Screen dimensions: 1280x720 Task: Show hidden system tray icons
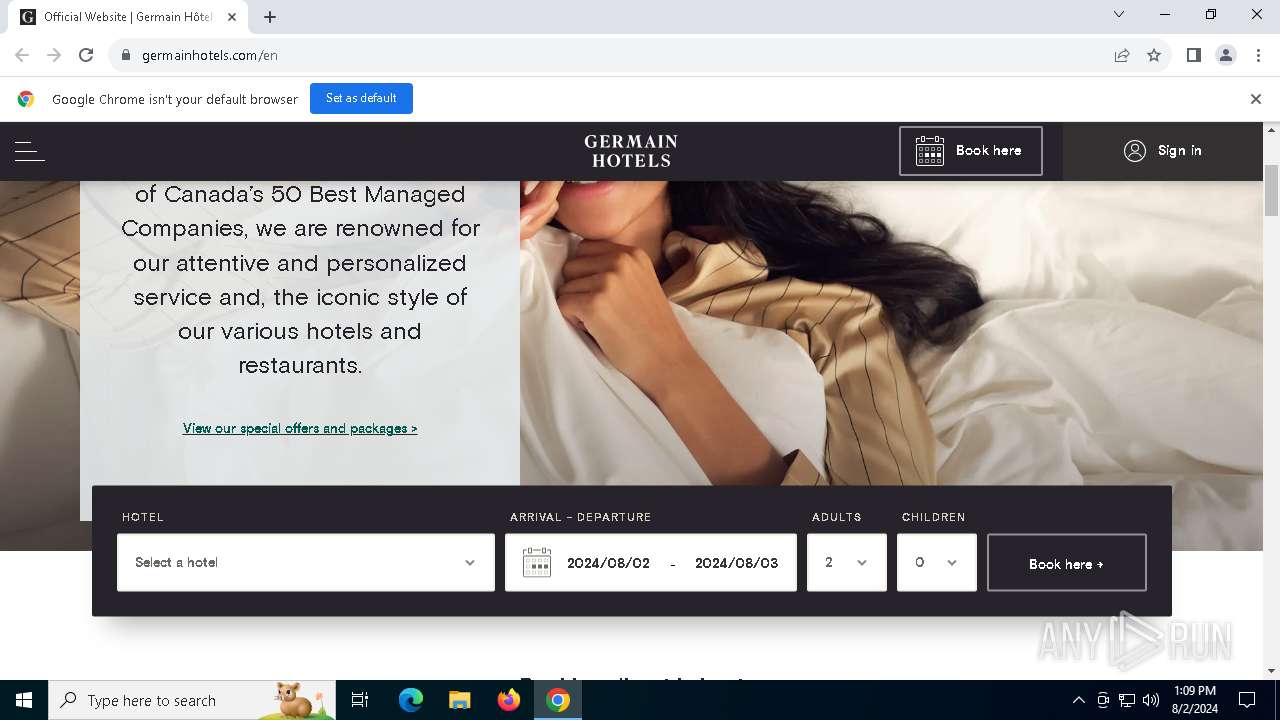(1078, 700)
